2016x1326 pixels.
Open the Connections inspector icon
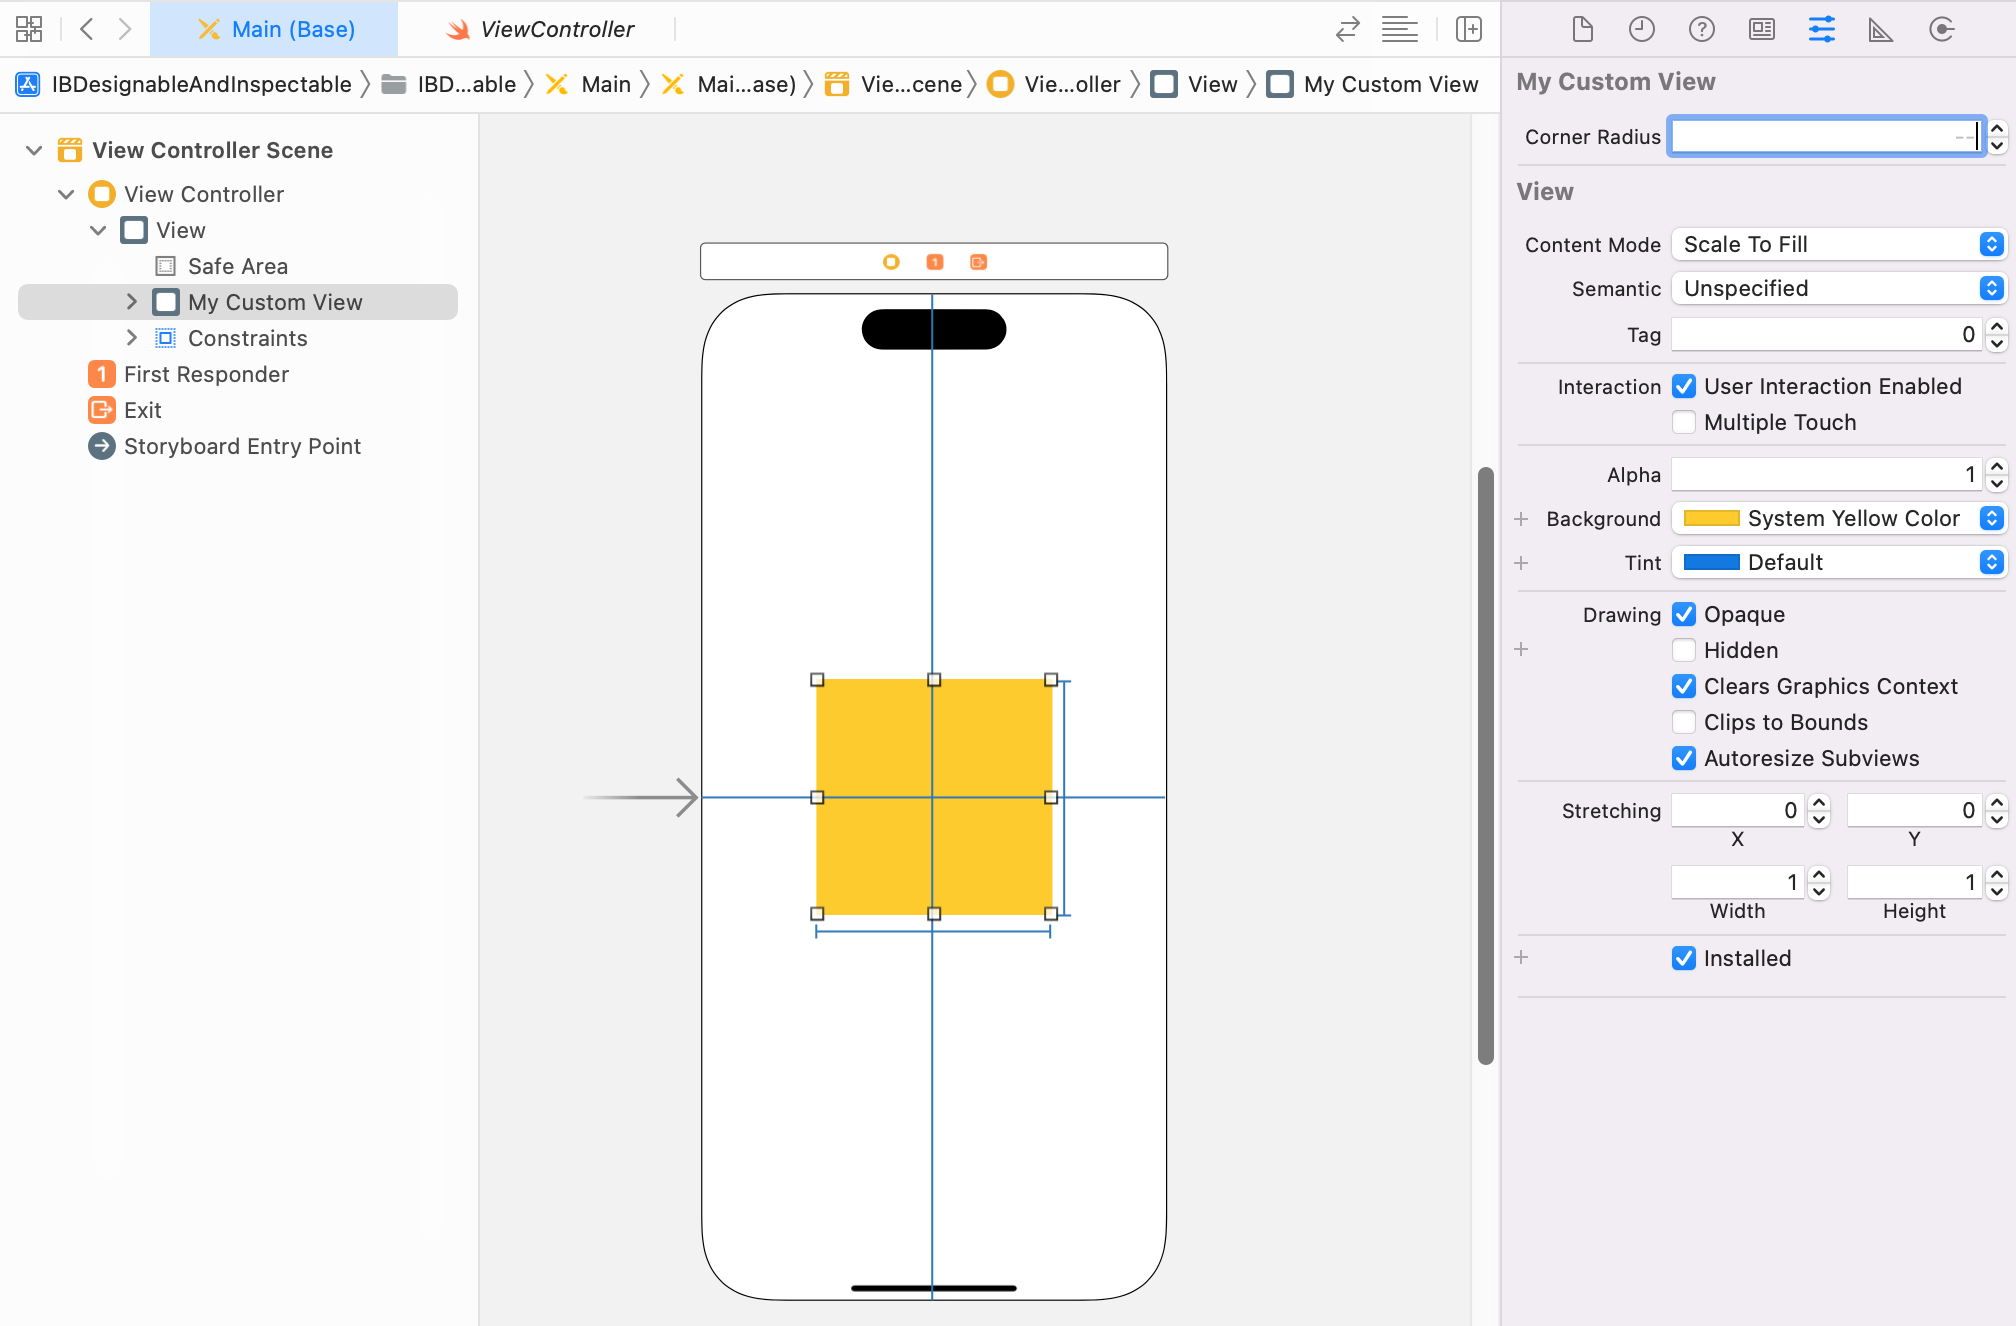point(1941,29)
